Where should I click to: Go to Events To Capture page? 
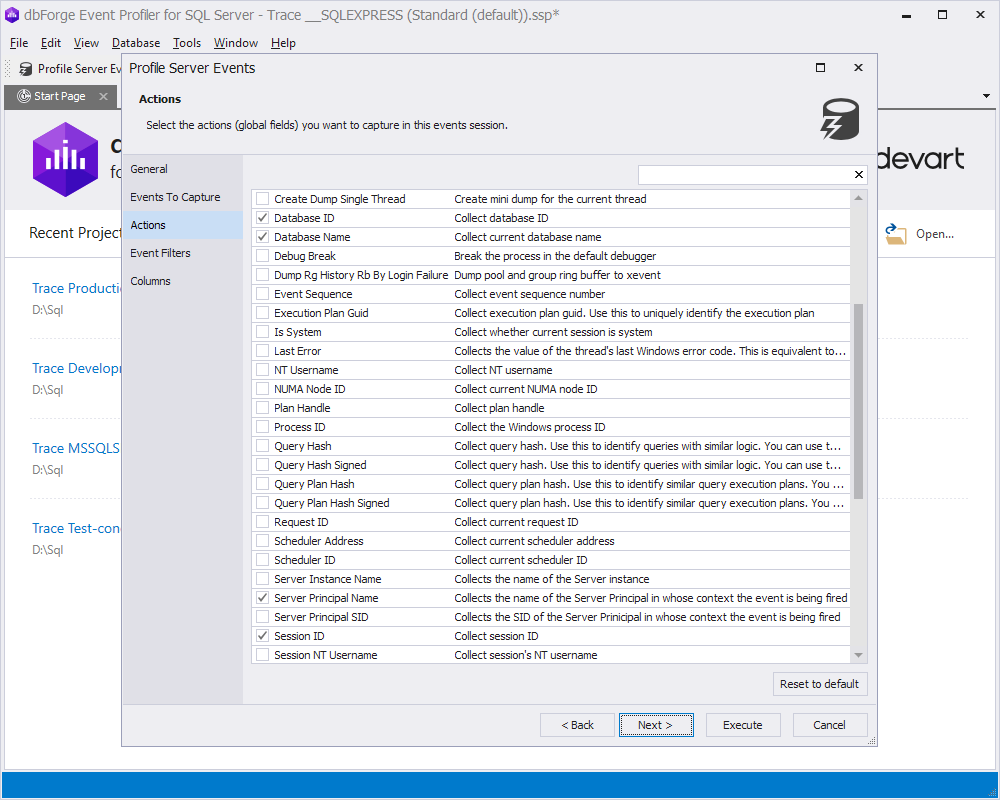click(x=182, y=197)
